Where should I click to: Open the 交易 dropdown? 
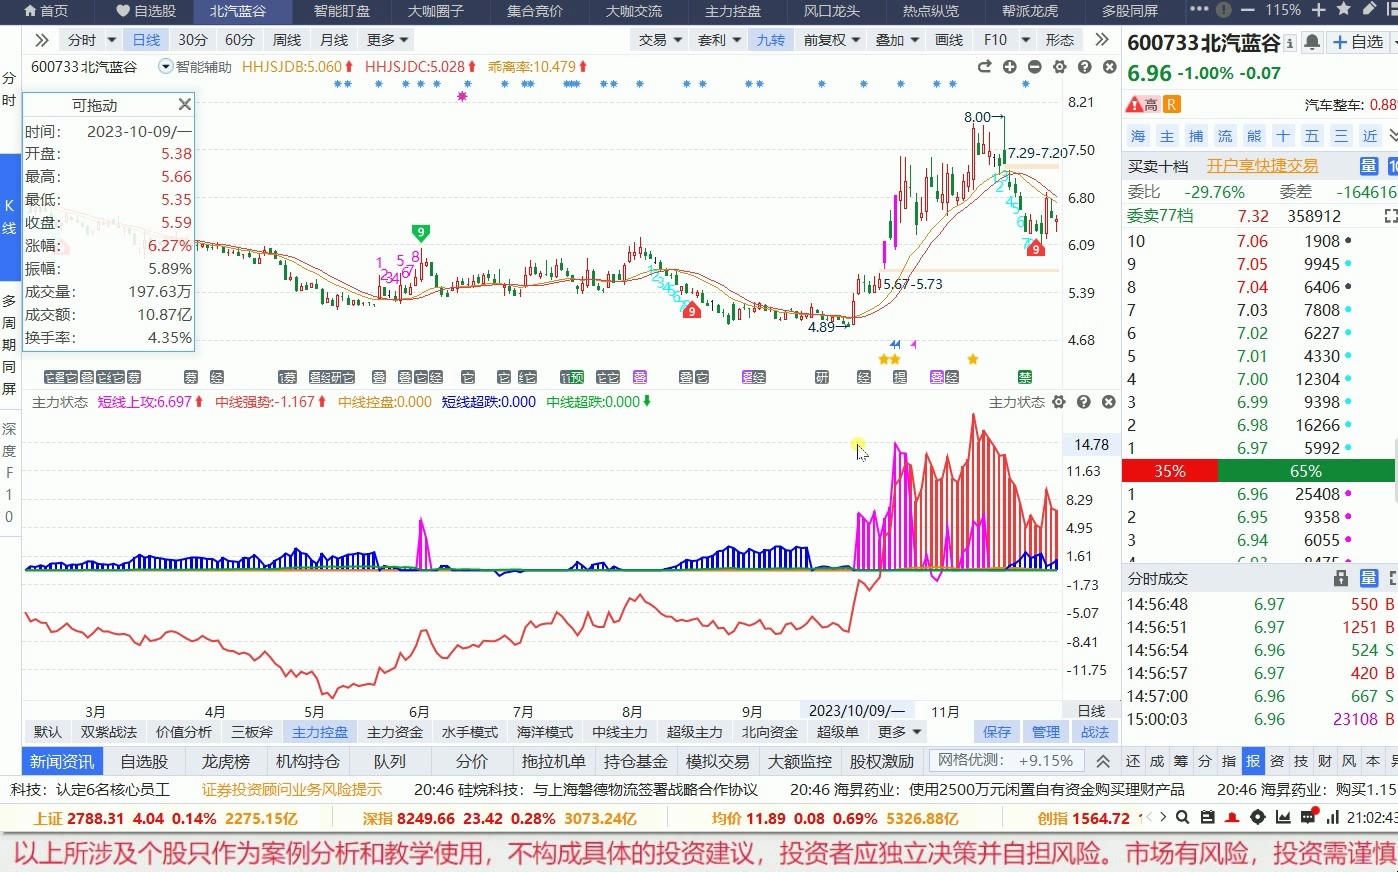(660, 40)
